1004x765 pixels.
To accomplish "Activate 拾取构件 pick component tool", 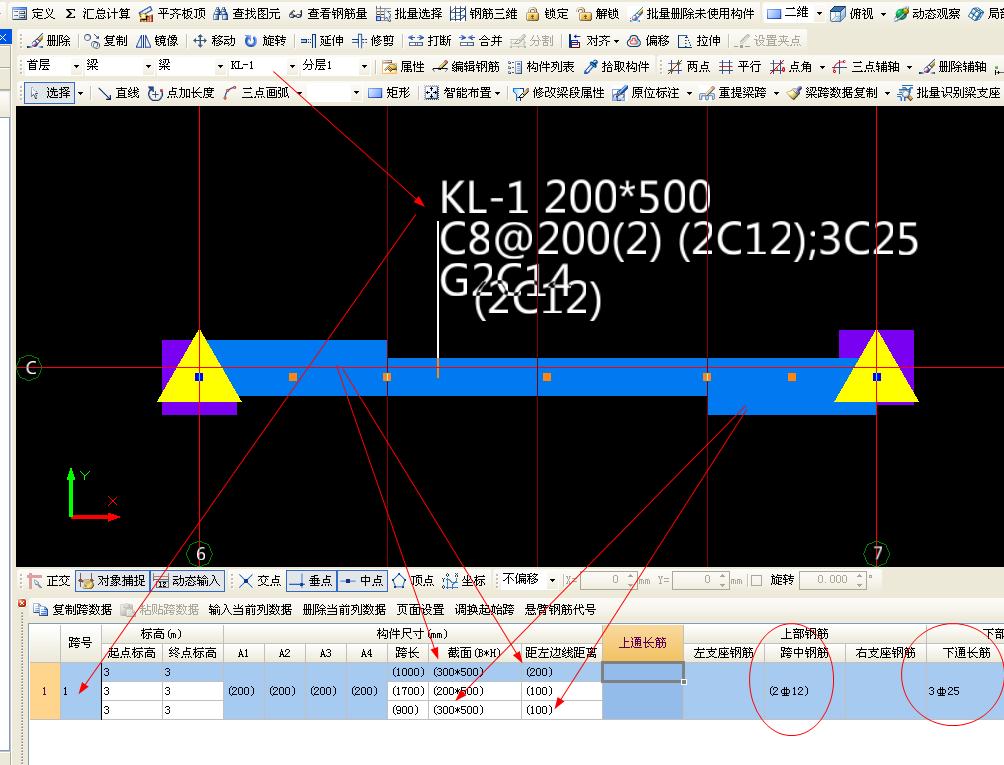I will pyautogui.click(x=616, y=67).
